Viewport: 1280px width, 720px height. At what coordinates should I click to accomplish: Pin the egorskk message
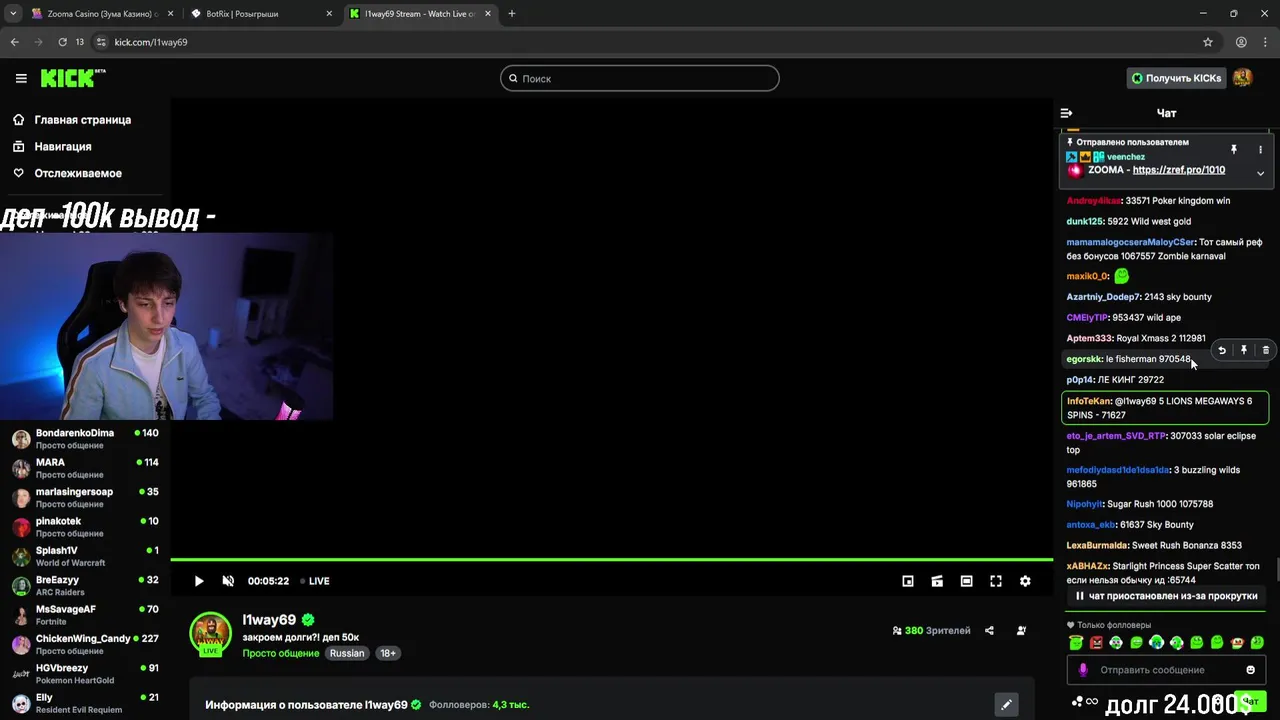1244,350
